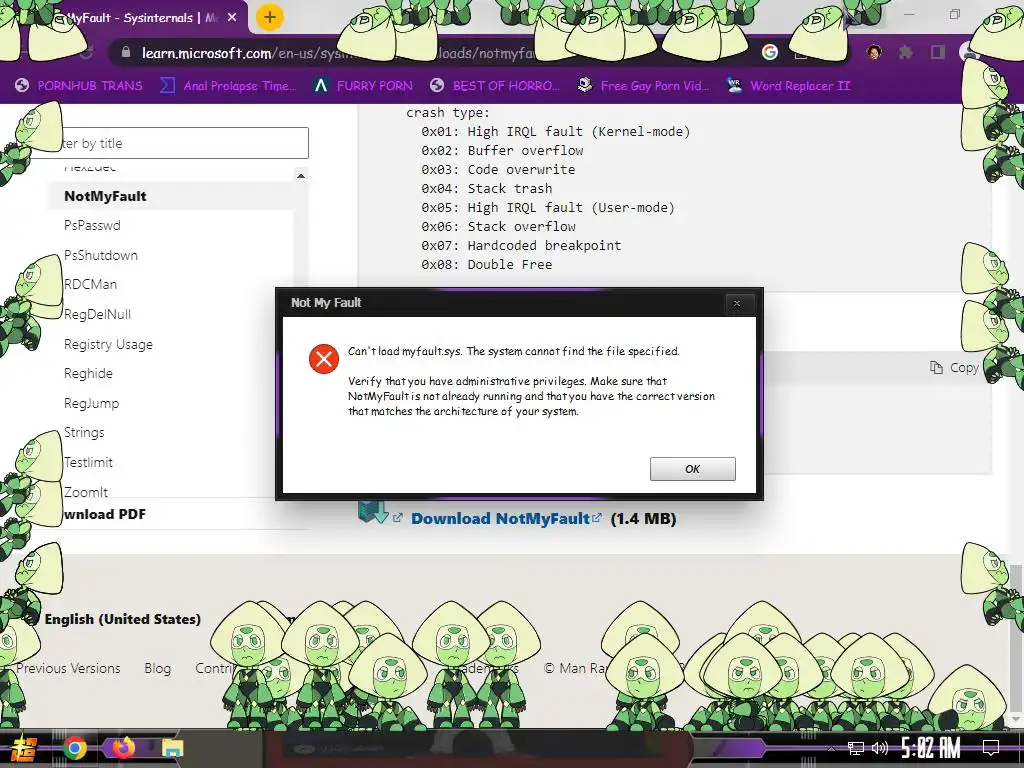Toggle the browser side panel icon
This screenshot has width=1024, height=768.
pos(938,52)
